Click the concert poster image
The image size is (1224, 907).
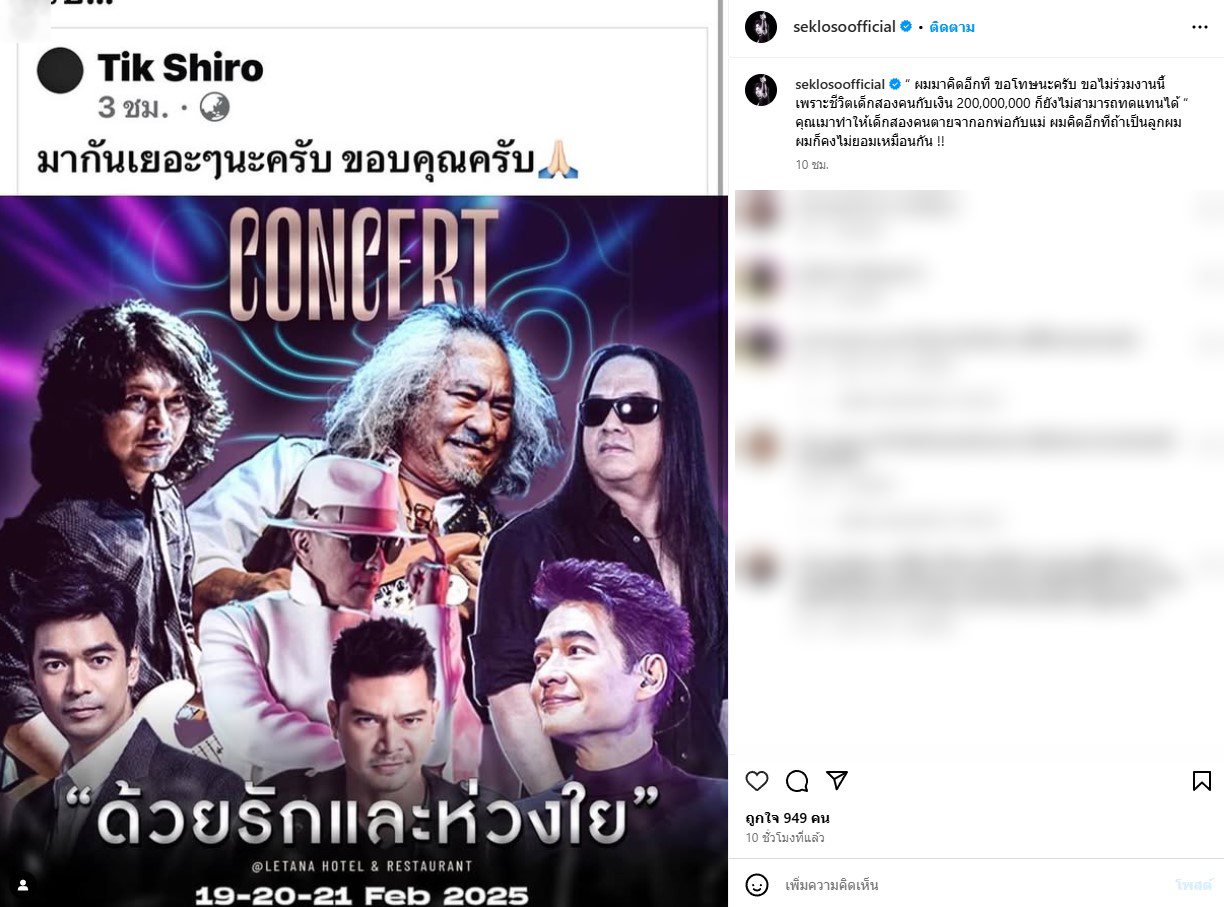[363, 550]
